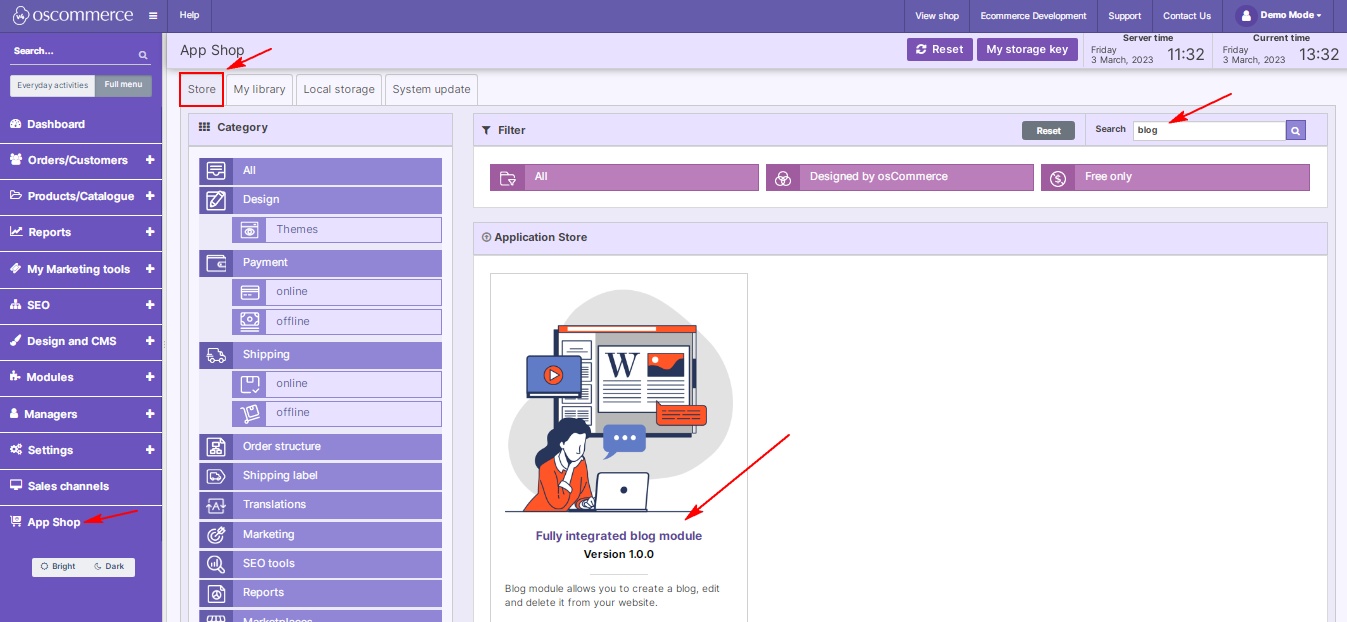
Task: Expand the Modules sidebar section
Action: coord(150,377)
